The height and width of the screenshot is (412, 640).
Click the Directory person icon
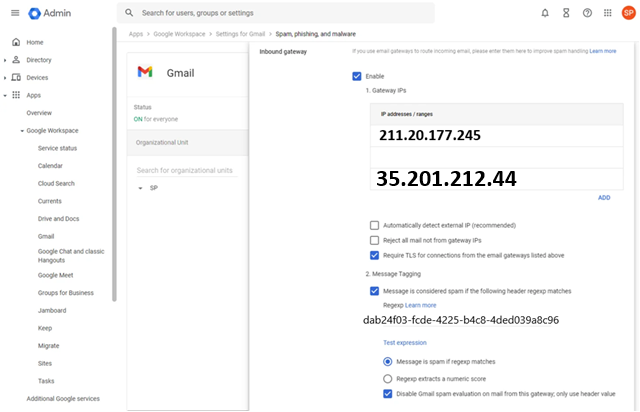point(16,60)
